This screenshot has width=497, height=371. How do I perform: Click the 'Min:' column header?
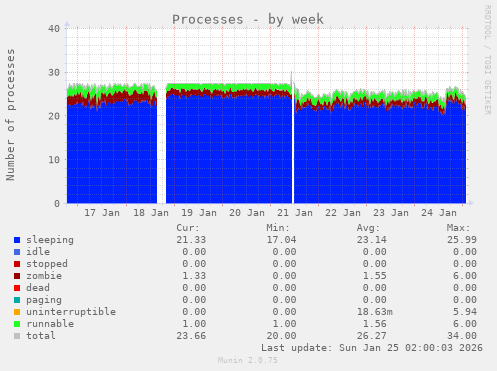coord(278,228)
